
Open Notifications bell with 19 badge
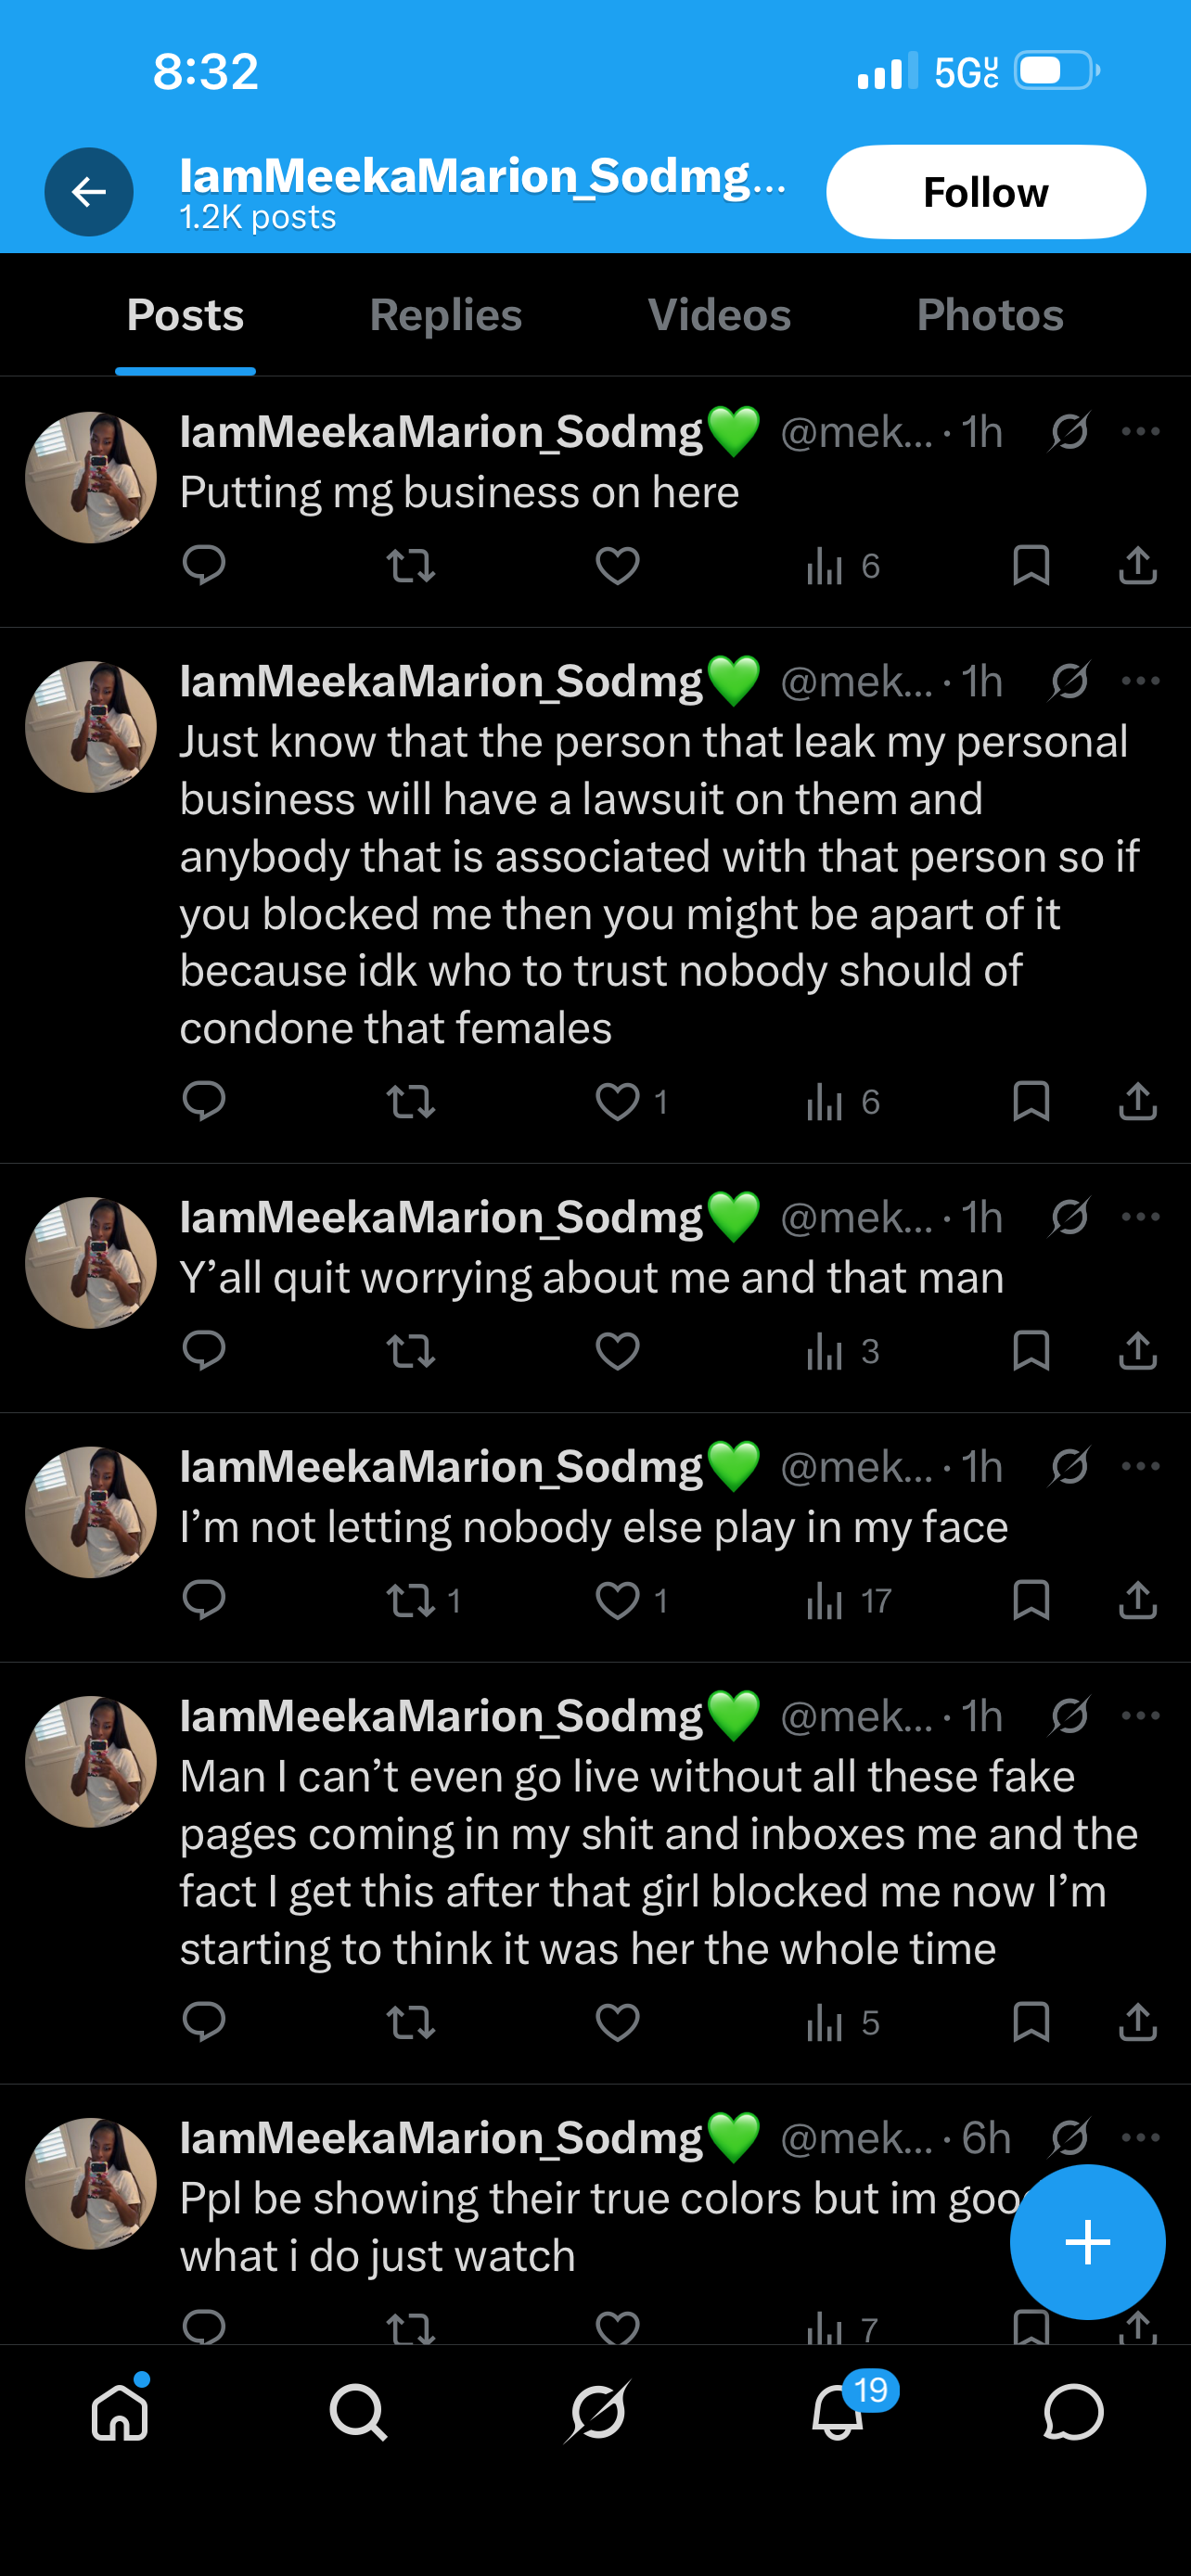tap(837, 2412)
